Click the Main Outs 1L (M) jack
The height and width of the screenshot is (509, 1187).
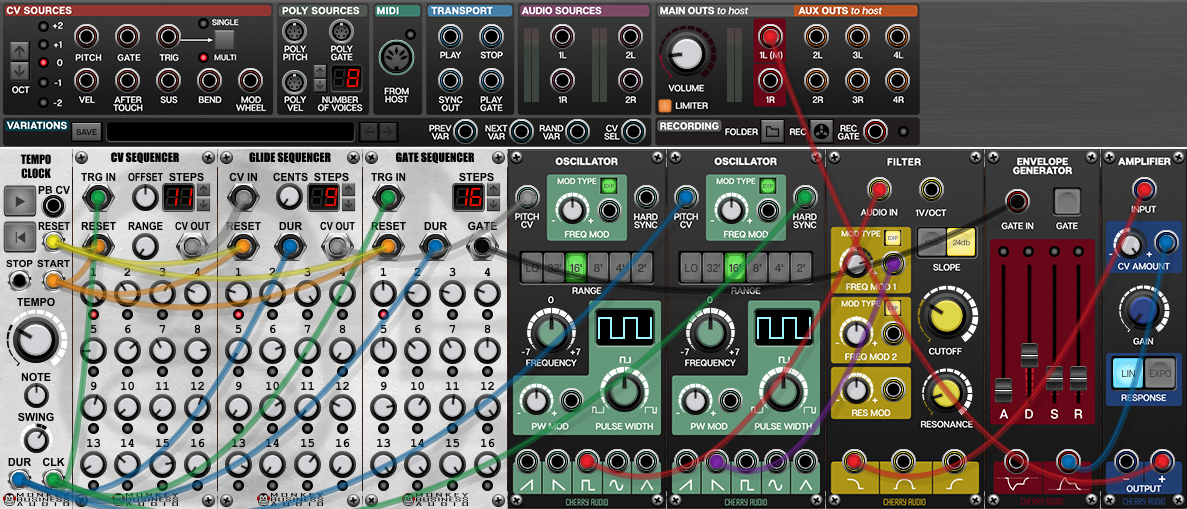(x=770, y=36)
